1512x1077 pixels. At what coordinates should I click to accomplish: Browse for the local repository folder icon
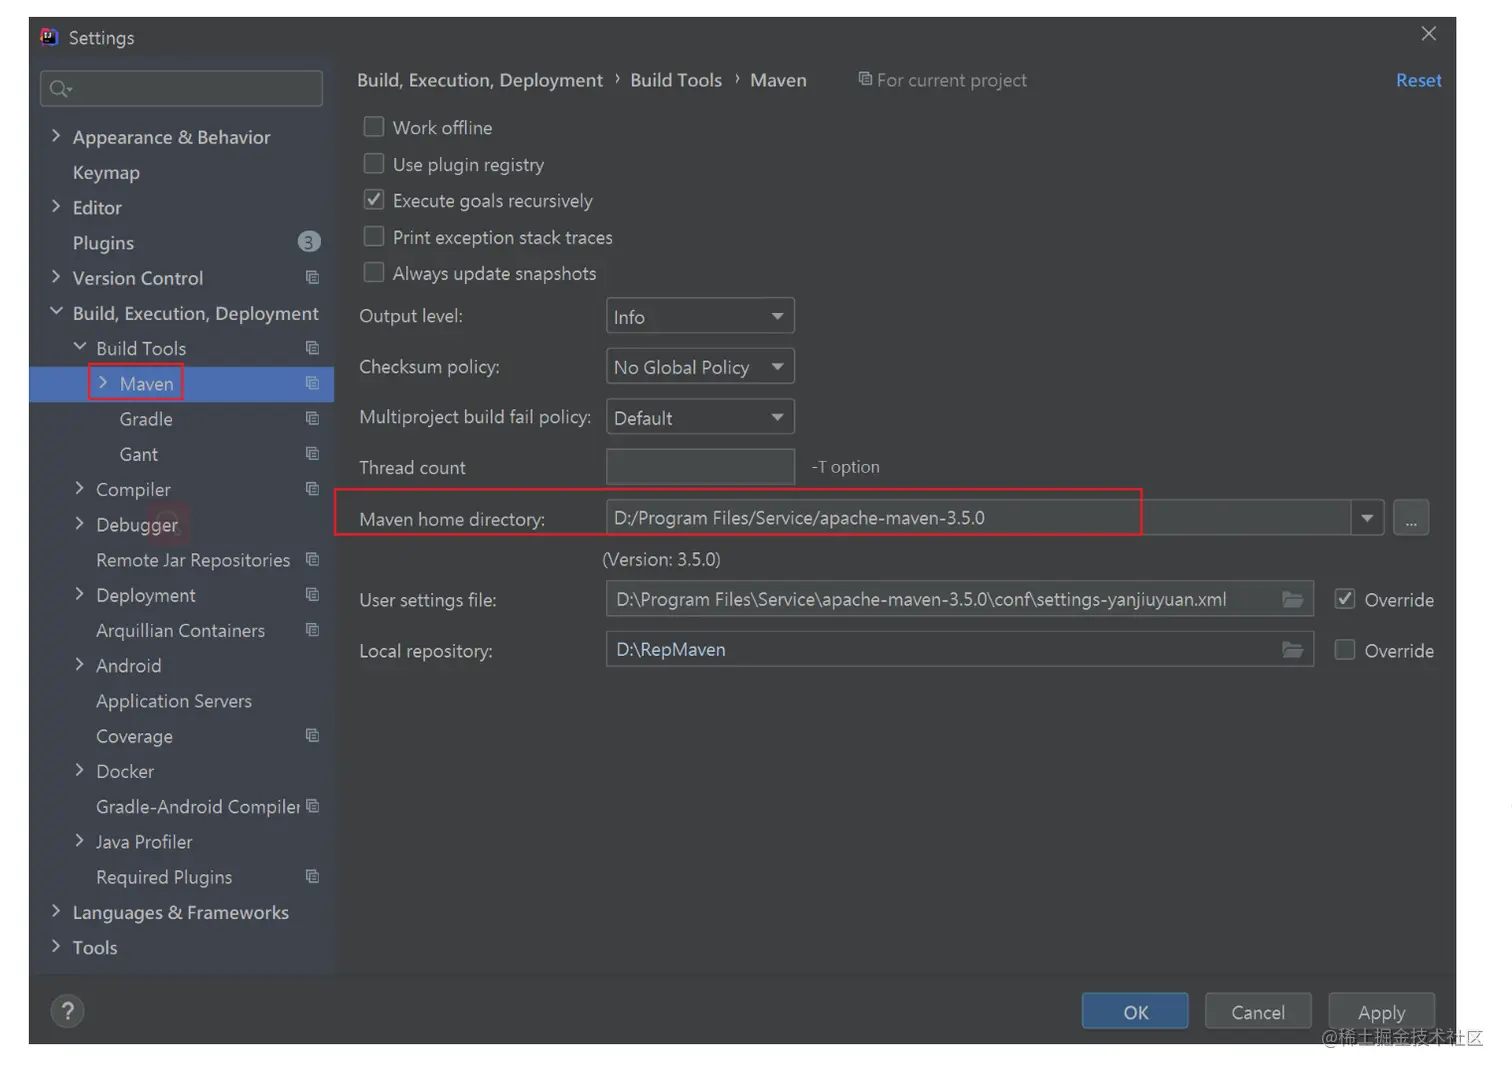(1293, 650)
